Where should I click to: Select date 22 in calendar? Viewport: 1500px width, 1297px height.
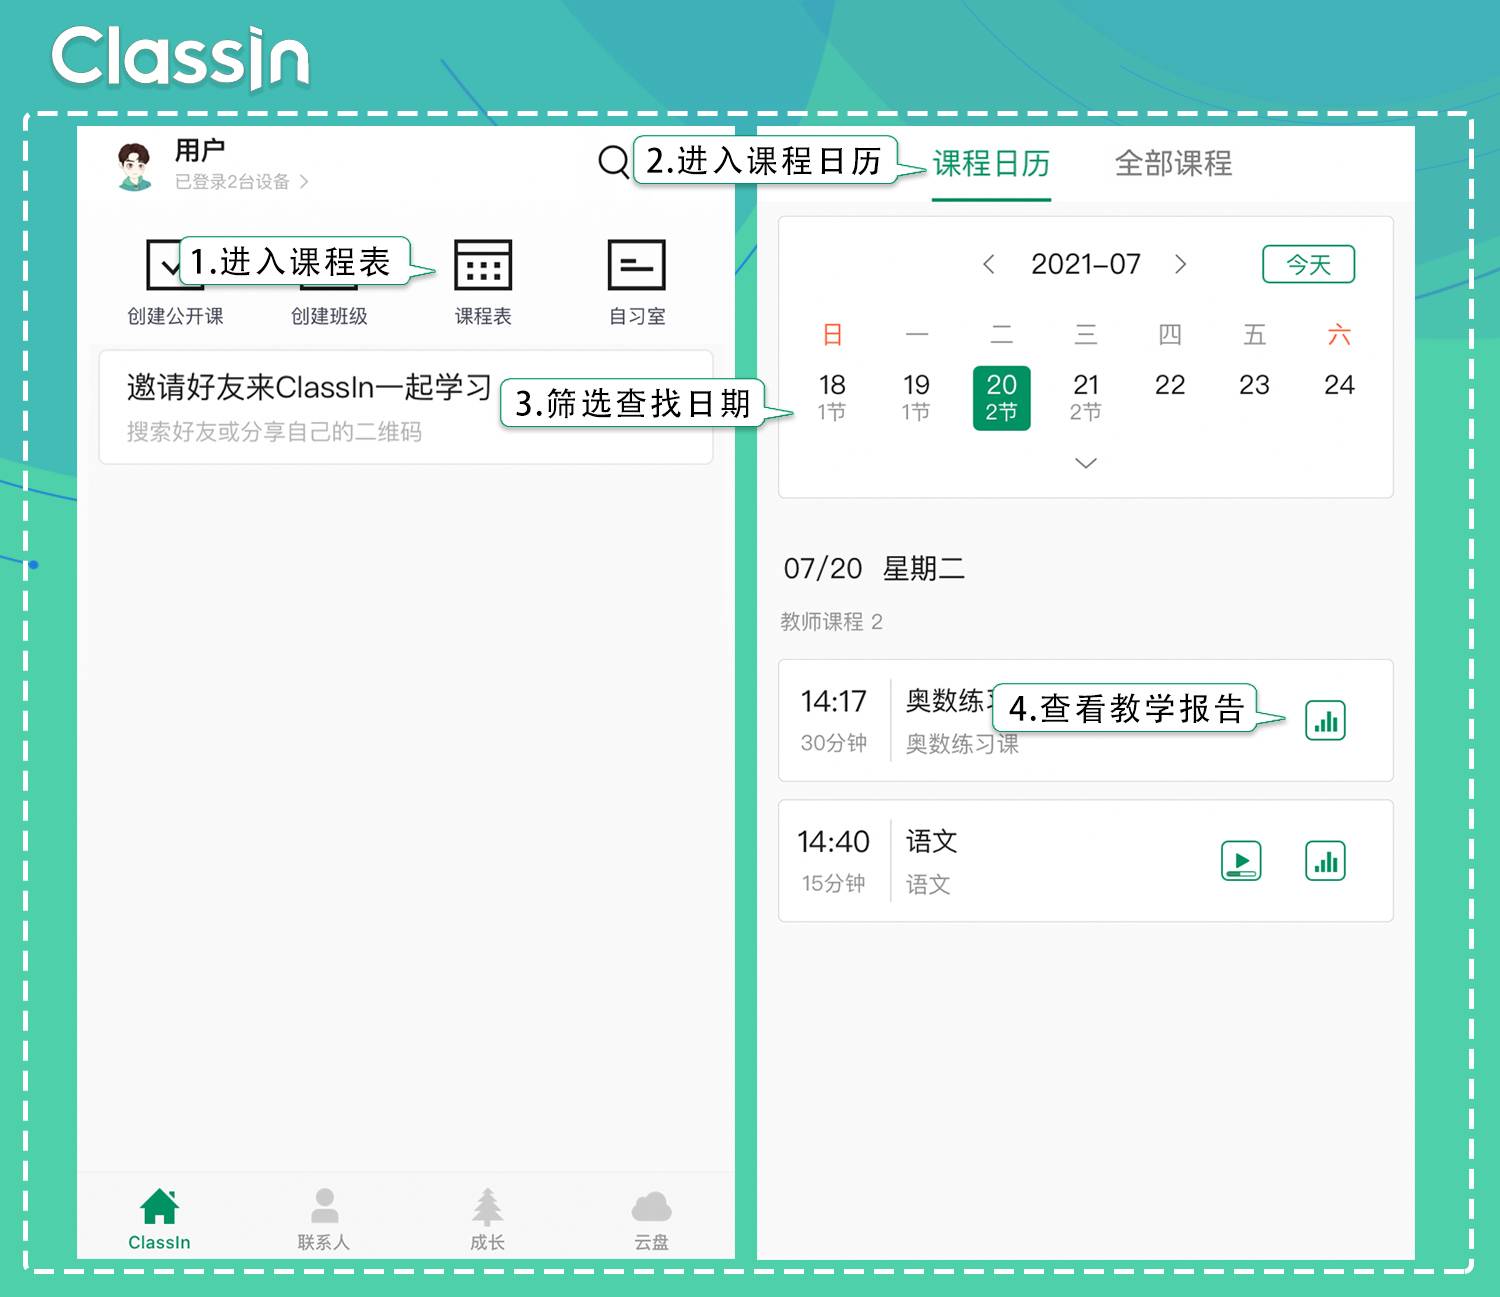[1170, 385]
